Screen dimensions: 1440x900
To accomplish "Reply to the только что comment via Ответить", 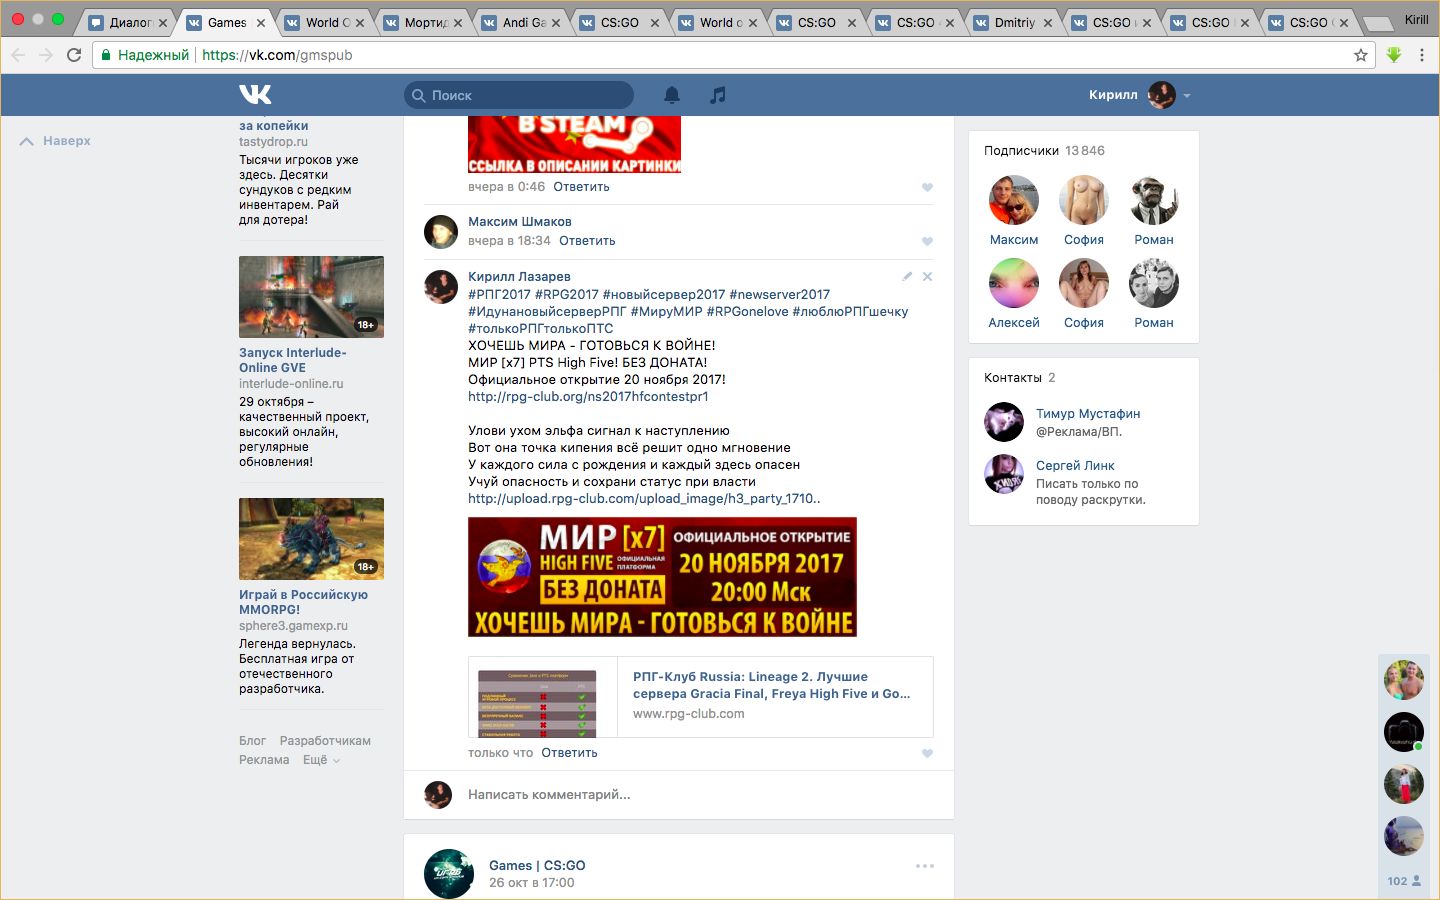I will (x=569, y=753).
